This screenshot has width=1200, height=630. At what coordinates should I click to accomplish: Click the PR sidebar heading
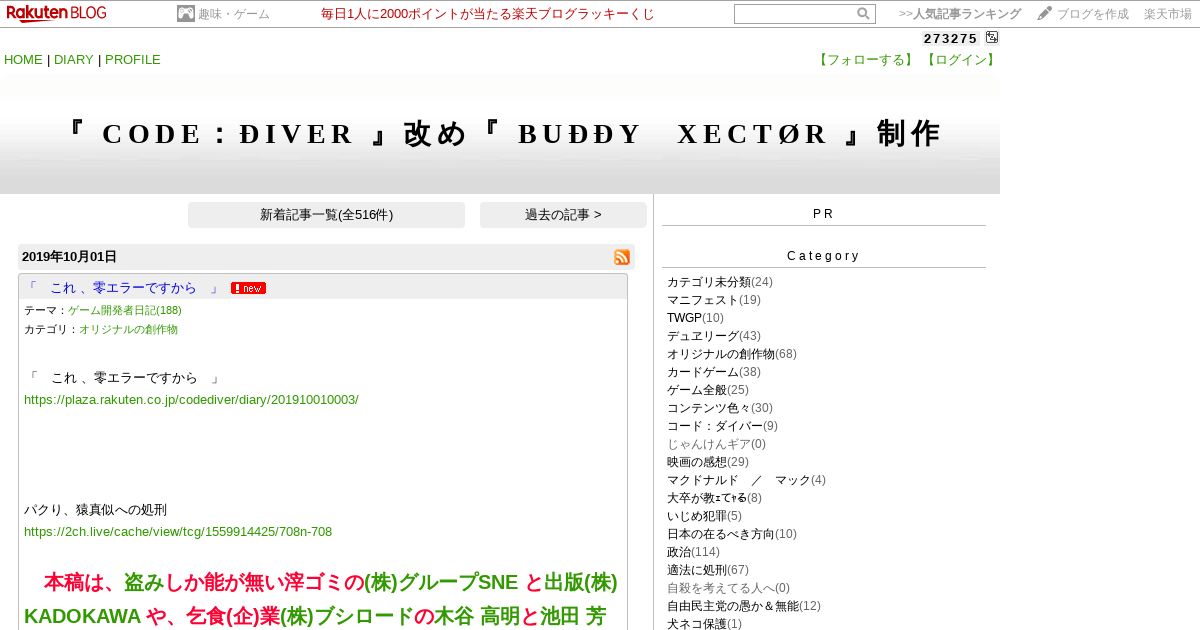823,214
